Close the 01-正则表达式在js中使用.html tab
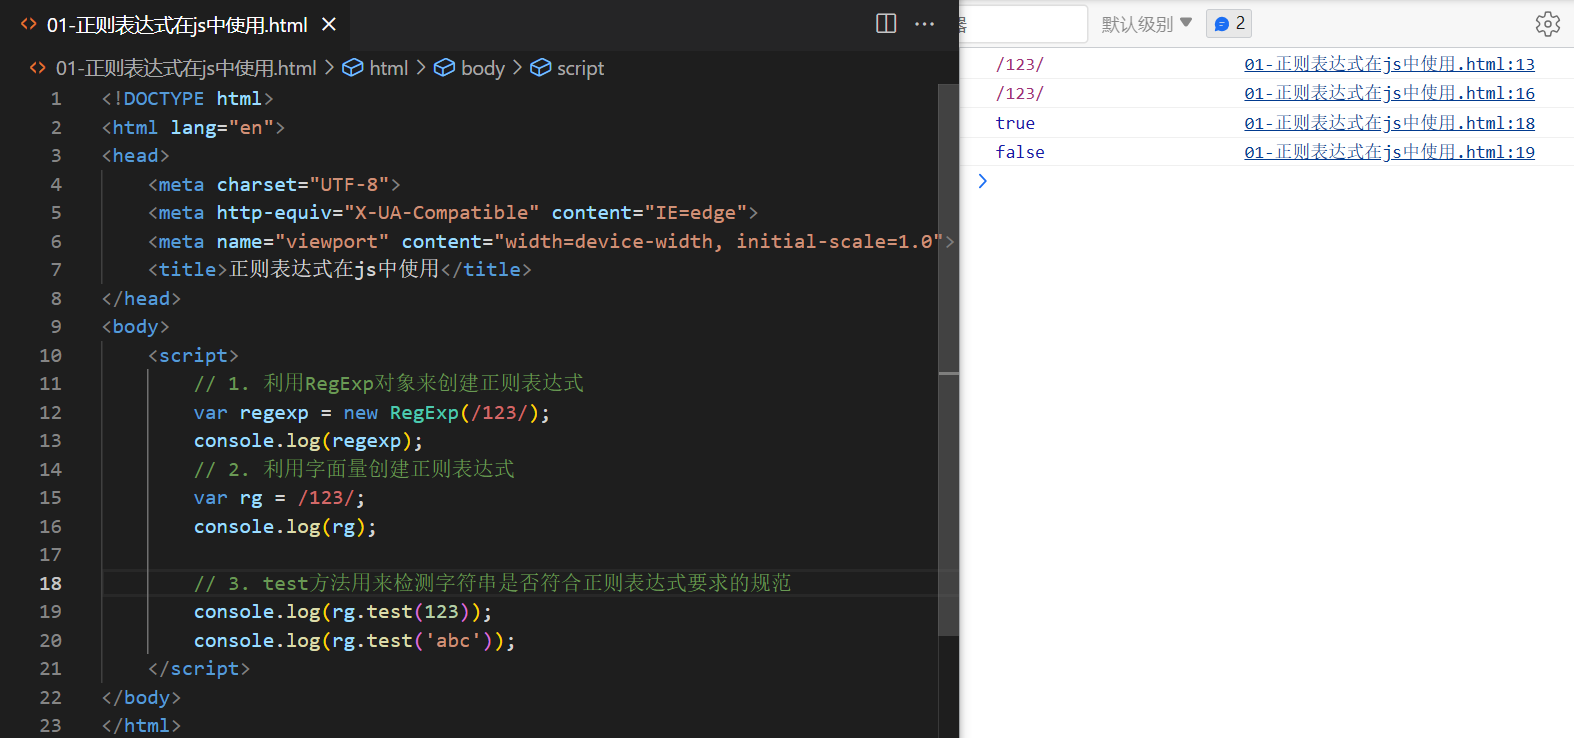 pos(329,24)
